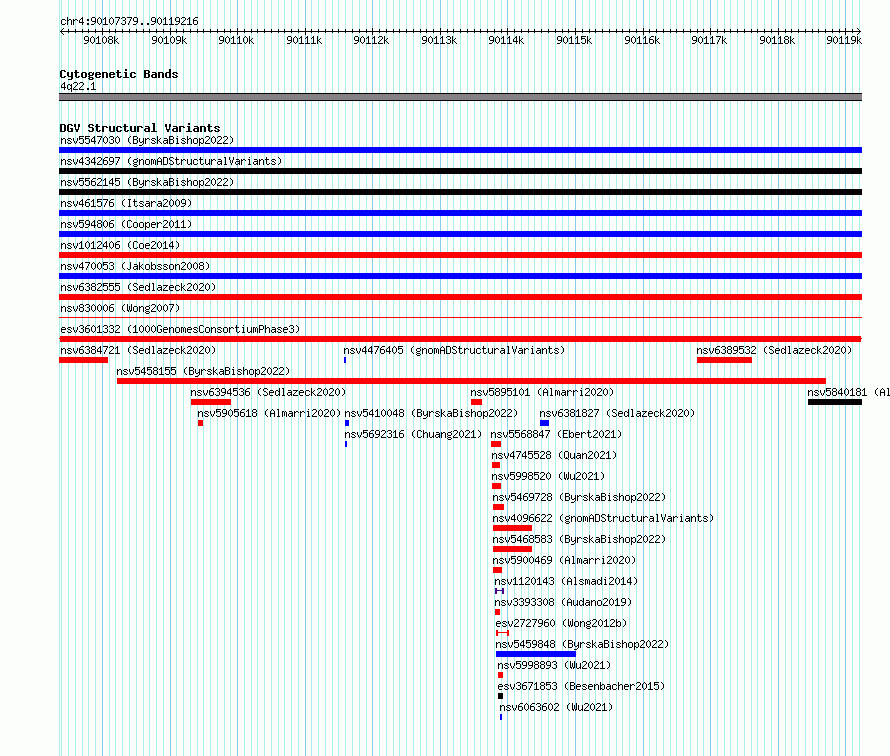This screenshot has width=890, height=756.
Task: Open nsv6381827 (Sedlazeck2020) label
Action: click(x=617, y=413)
